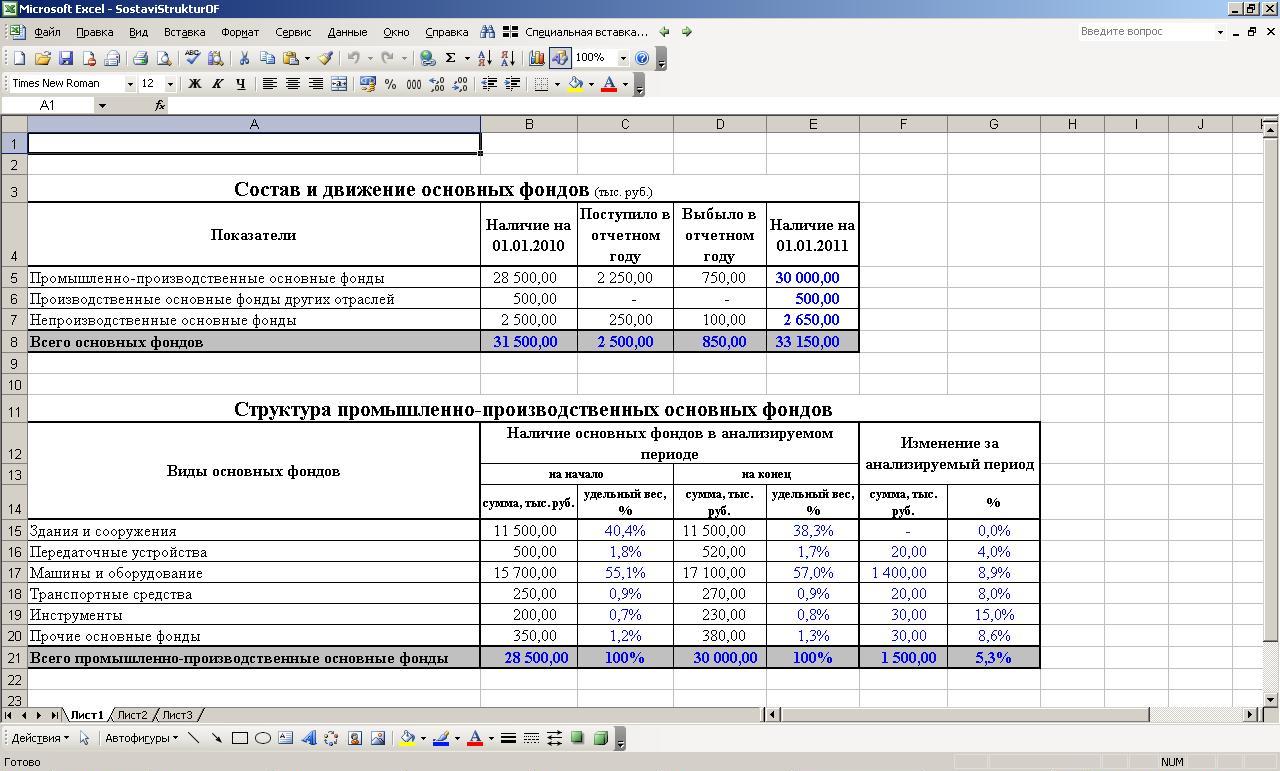Screen dimensions: 1280x771
Task: Open the Name Box dropdown arrow
Action: click(x=102, y=105)
